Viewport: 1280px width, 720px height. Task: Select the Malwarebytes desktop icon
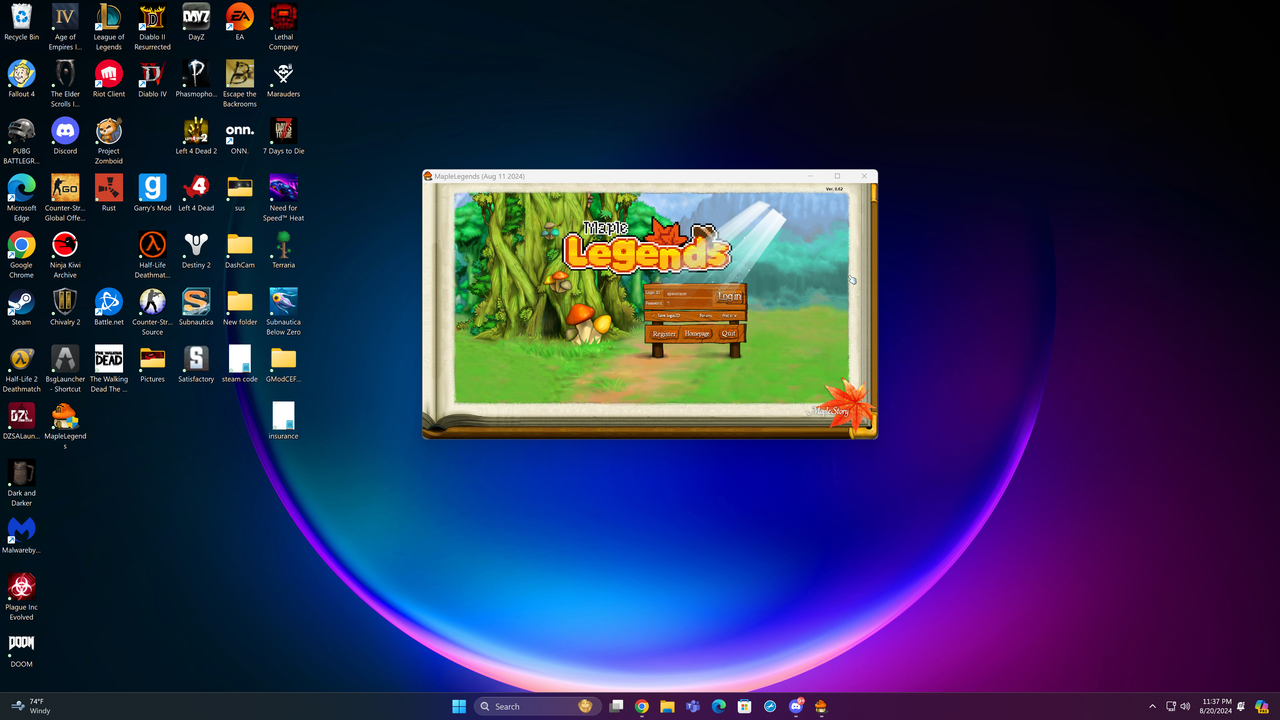click(x=21, y=535)
